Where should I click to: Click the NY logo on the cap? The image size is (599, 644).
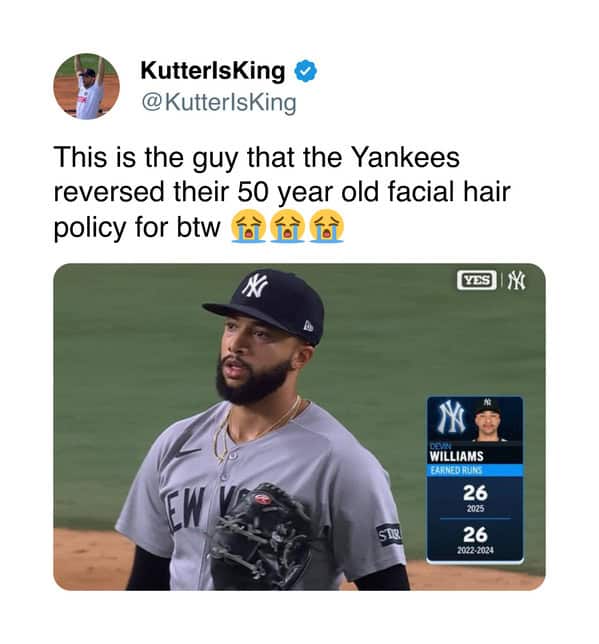coord(255,285)
